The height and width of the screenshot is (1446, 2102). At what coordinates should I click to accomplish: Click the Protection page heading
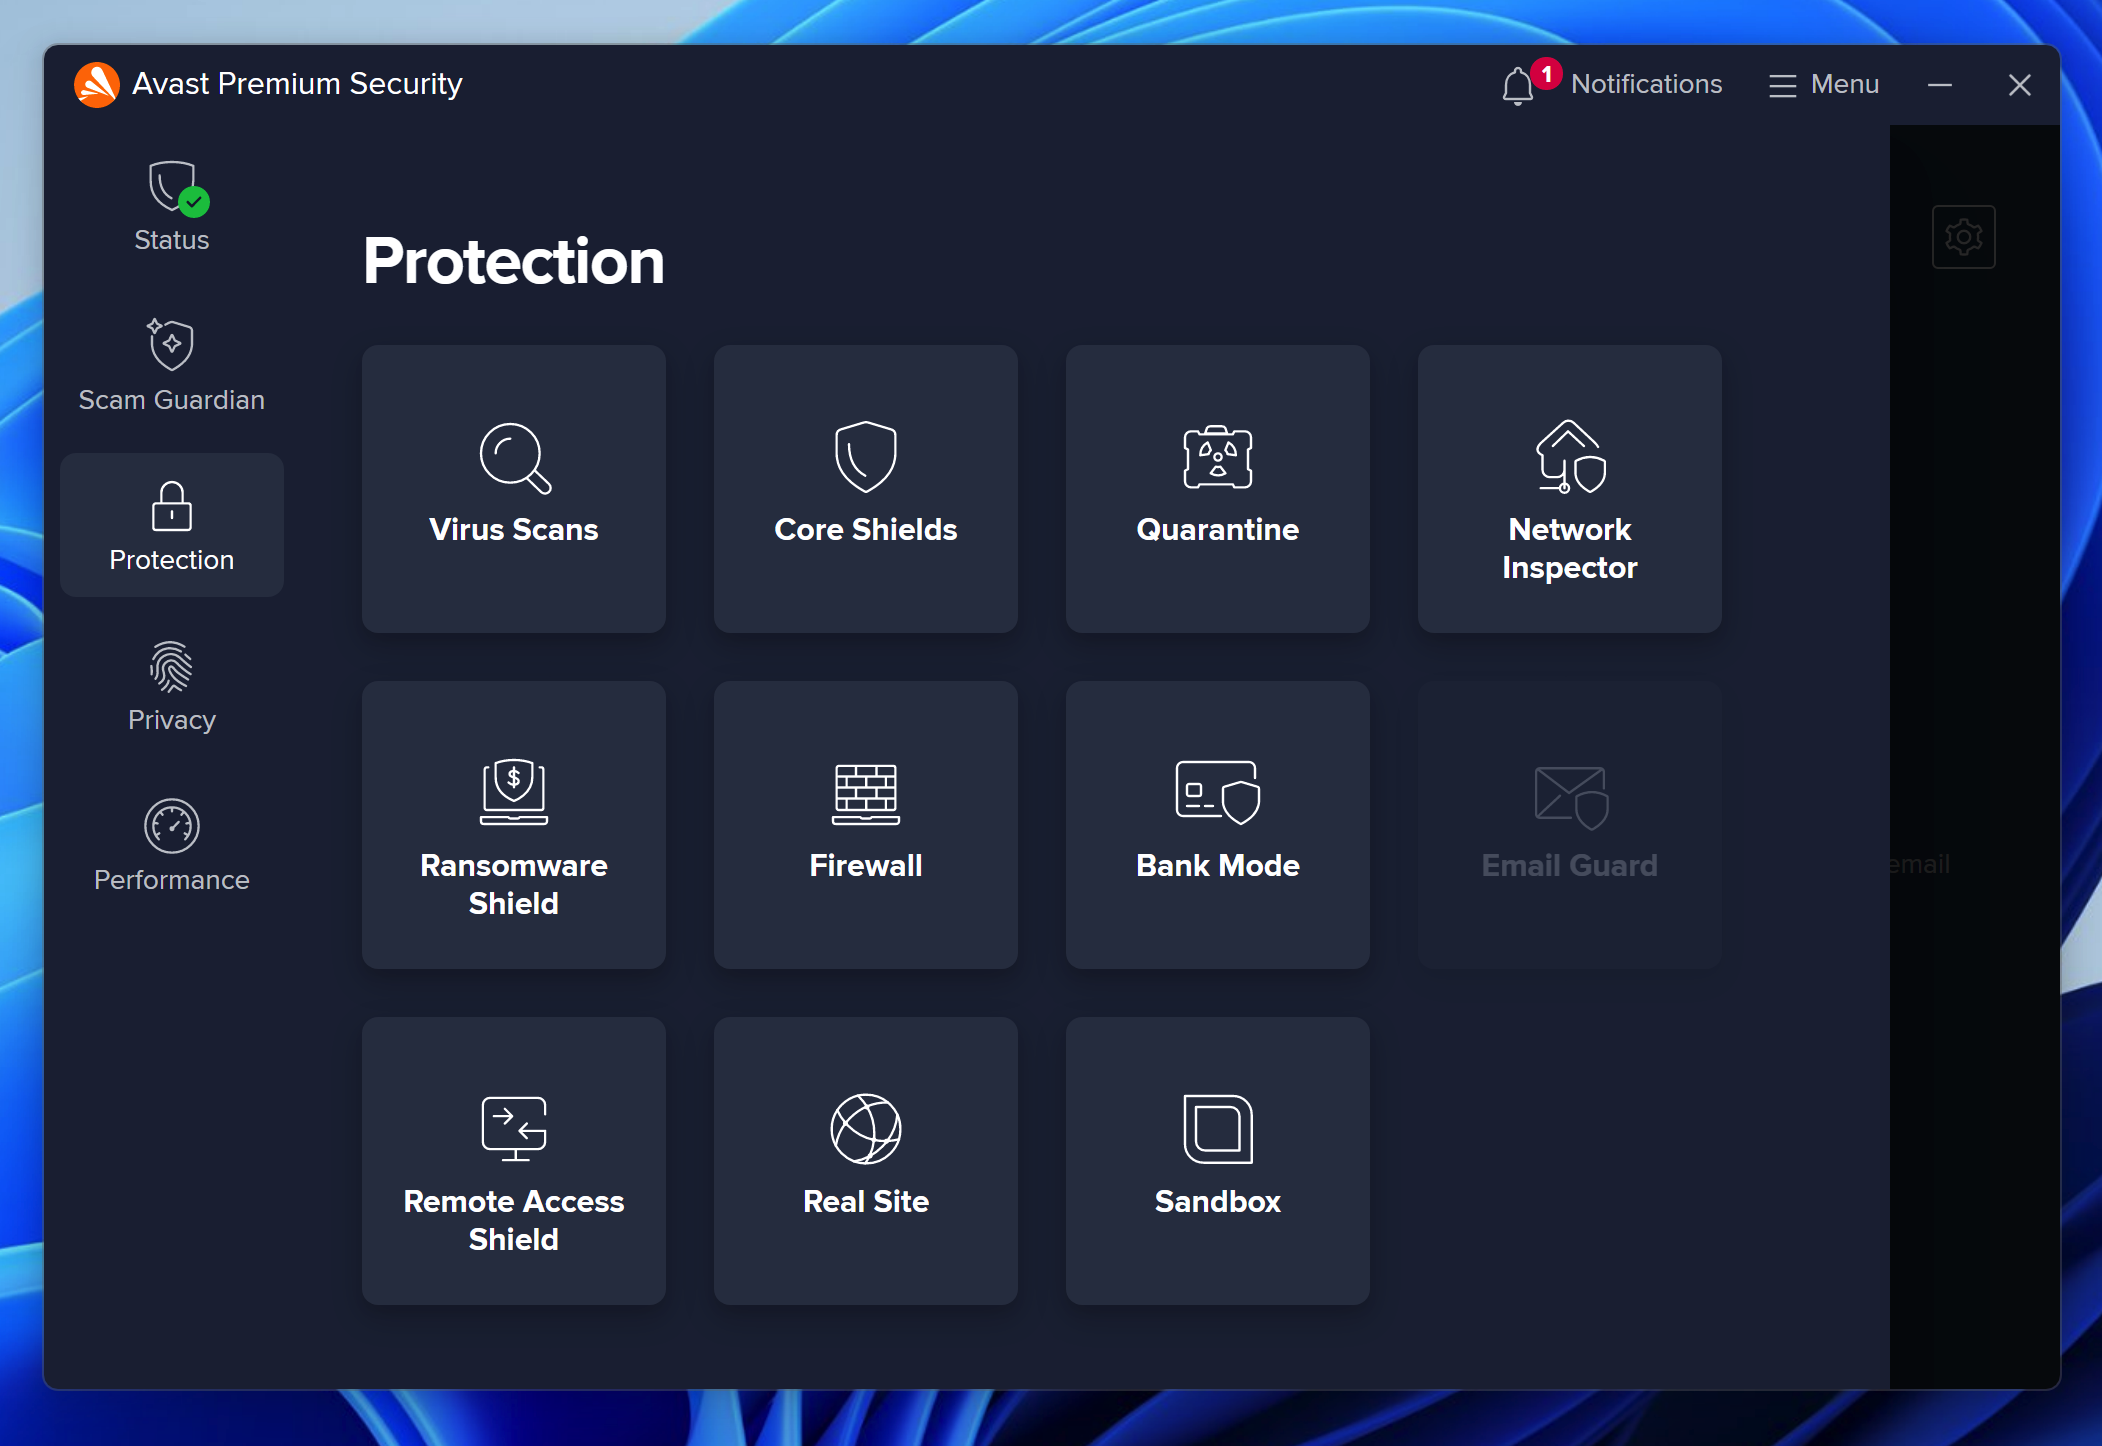(x=514, y=261)
